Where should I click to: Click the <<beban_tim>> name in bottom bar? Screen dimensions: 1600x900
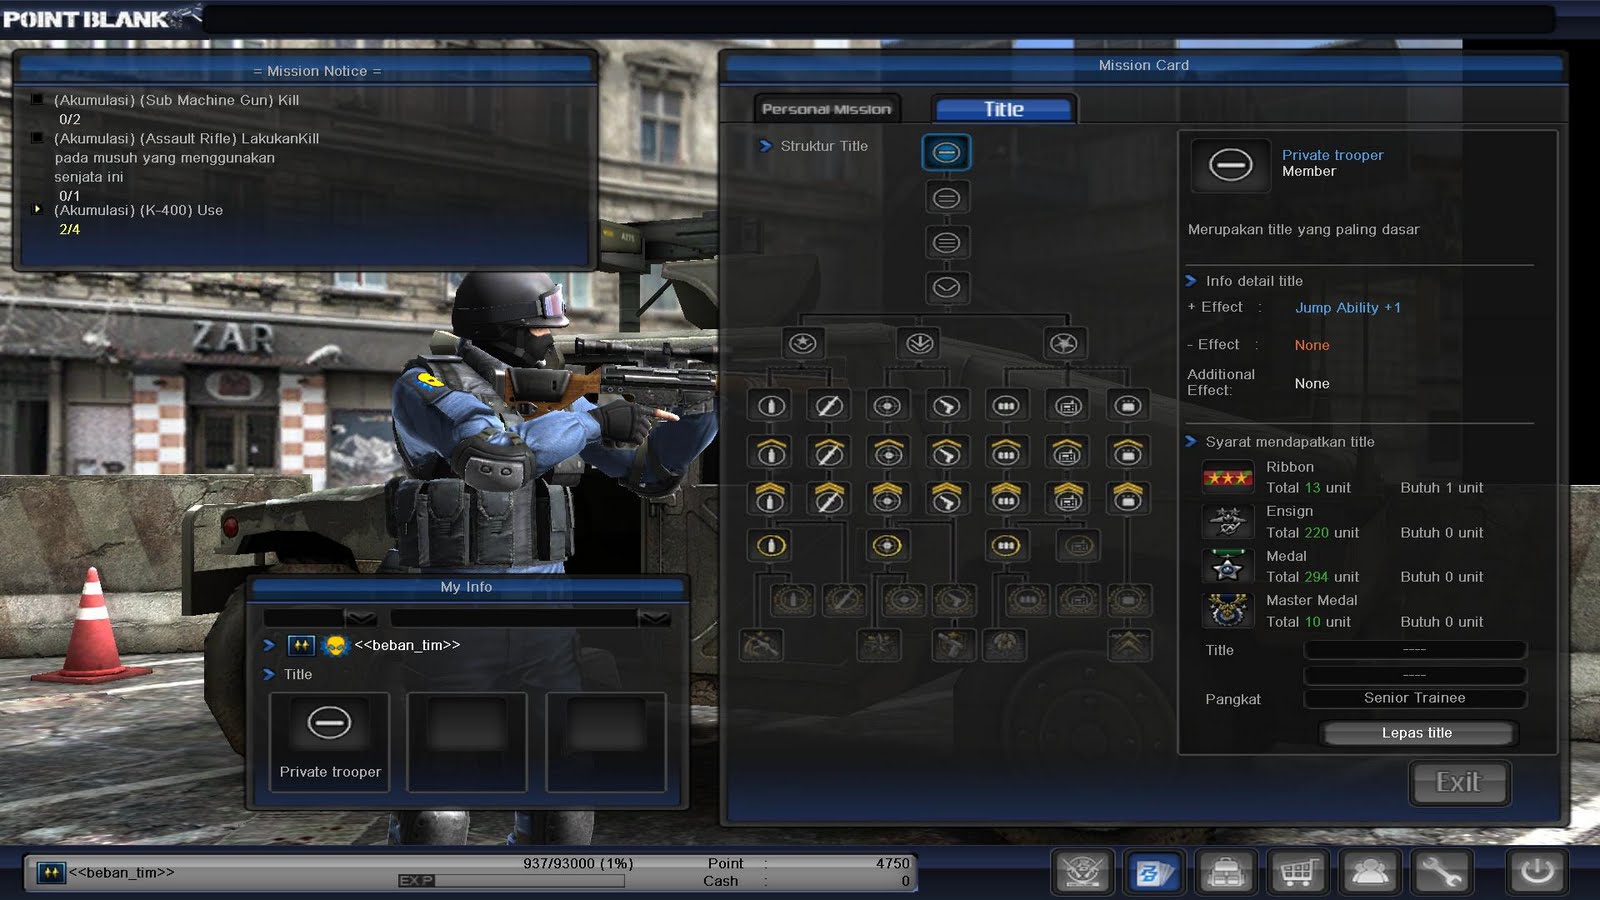click(121, 872)
